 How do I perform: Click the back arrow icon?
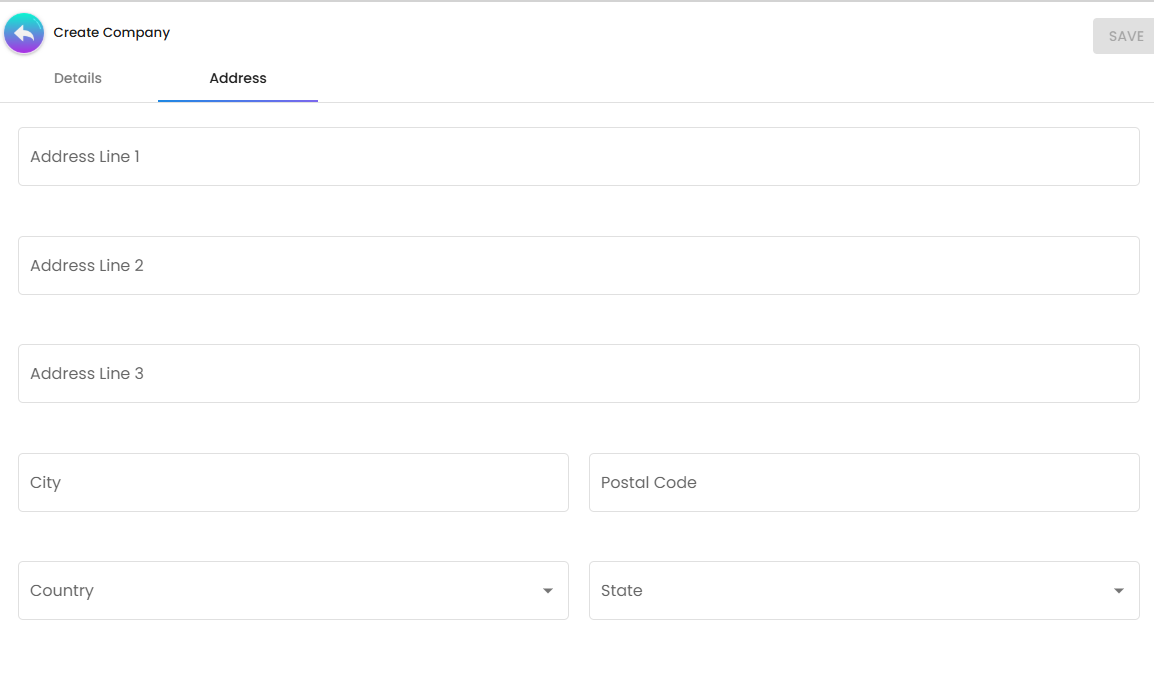24,33
